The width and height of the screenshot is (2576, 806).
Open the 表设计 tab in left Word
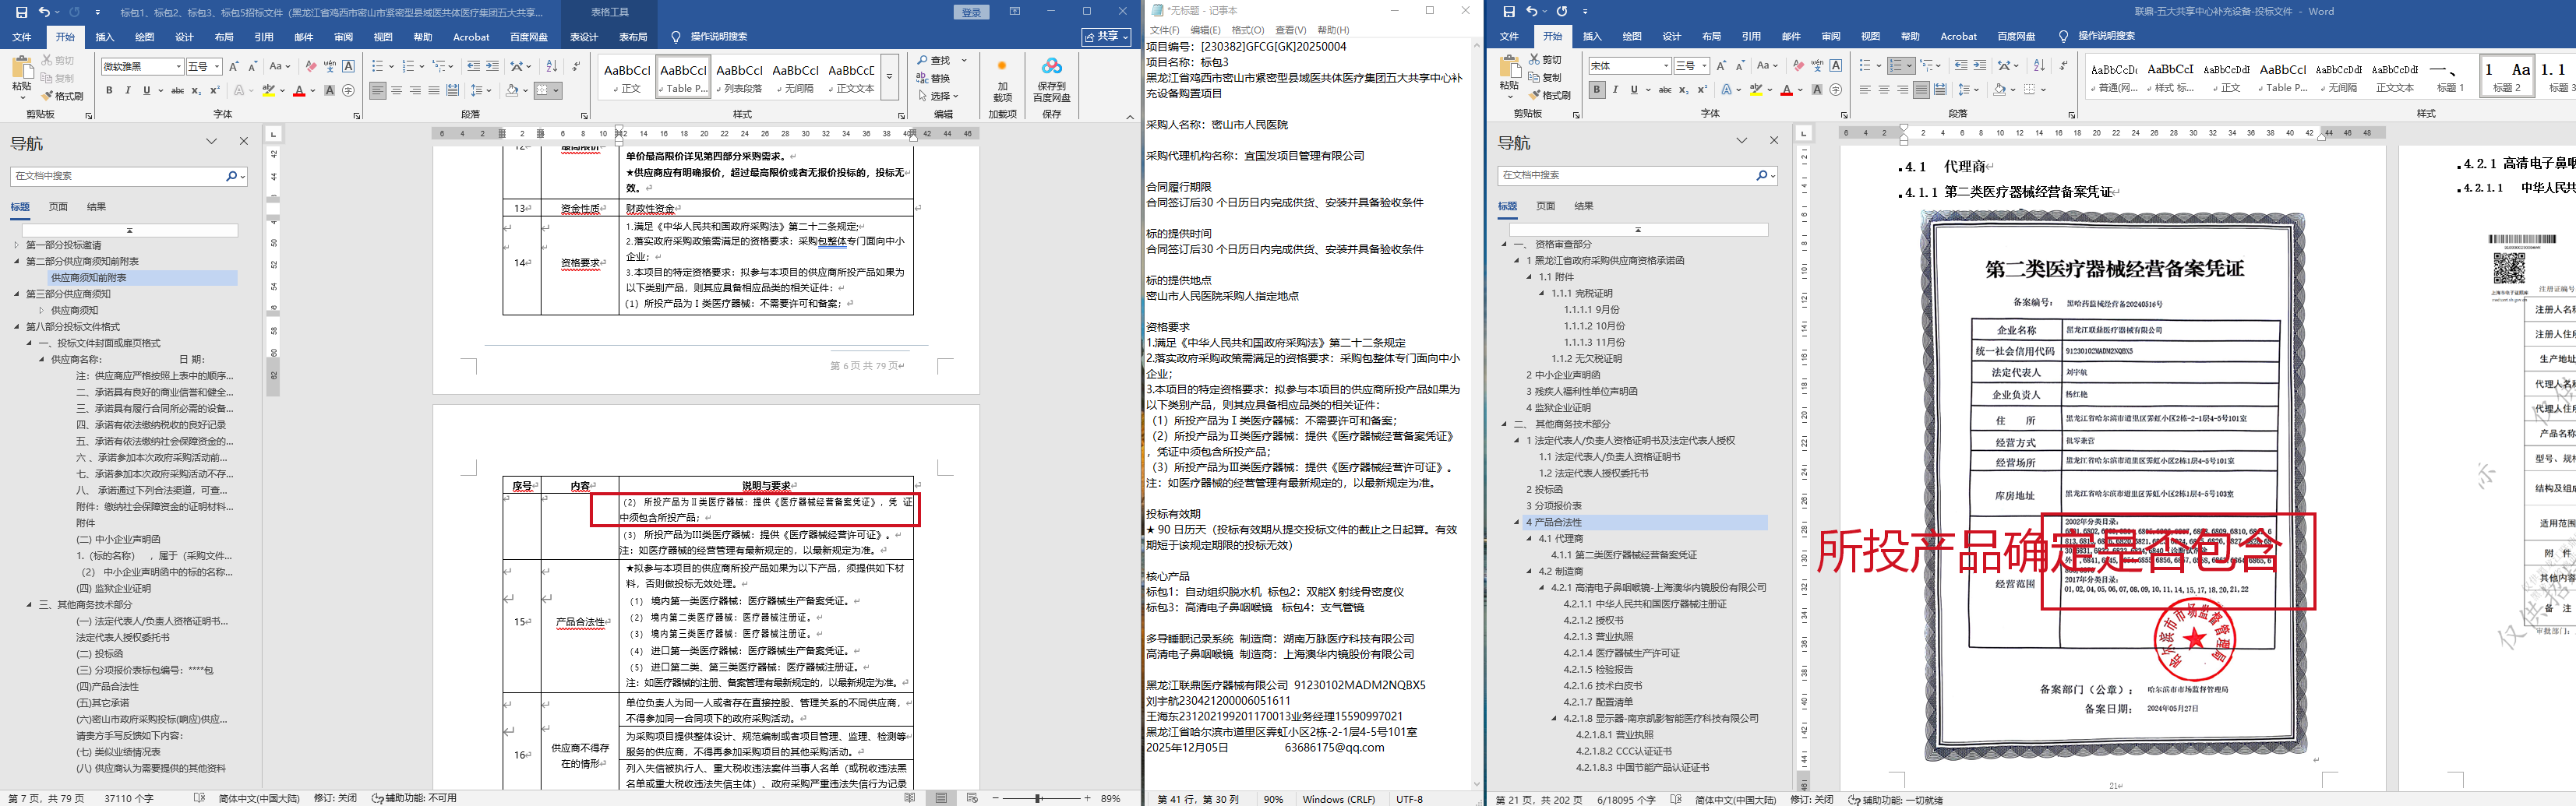coord(584,37)
